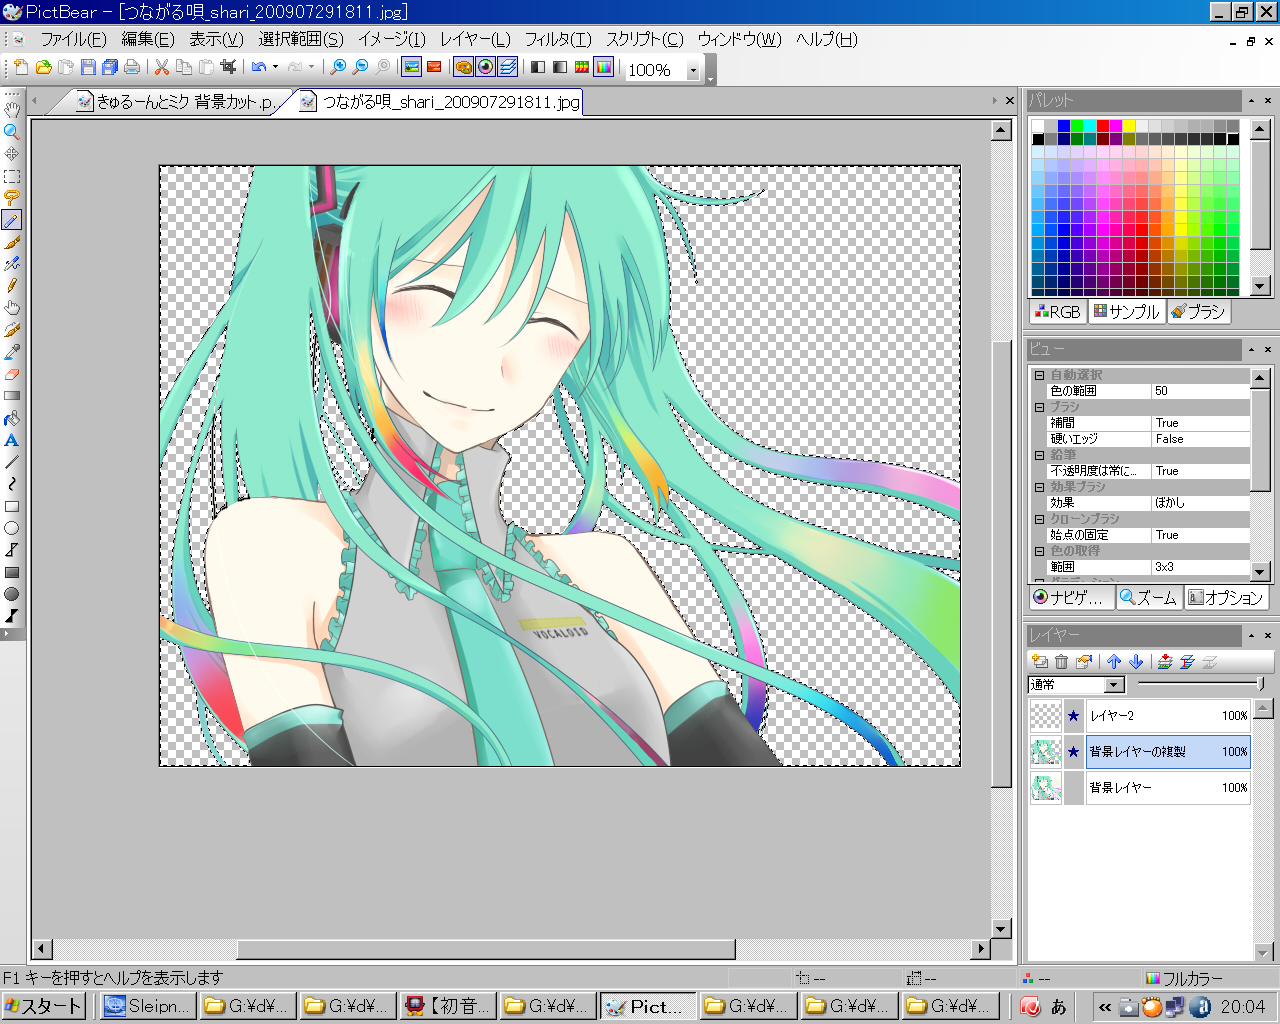Select the Hand pan tool
The width and height of the screenshot is (1280, 1024).
click(12, 110)
